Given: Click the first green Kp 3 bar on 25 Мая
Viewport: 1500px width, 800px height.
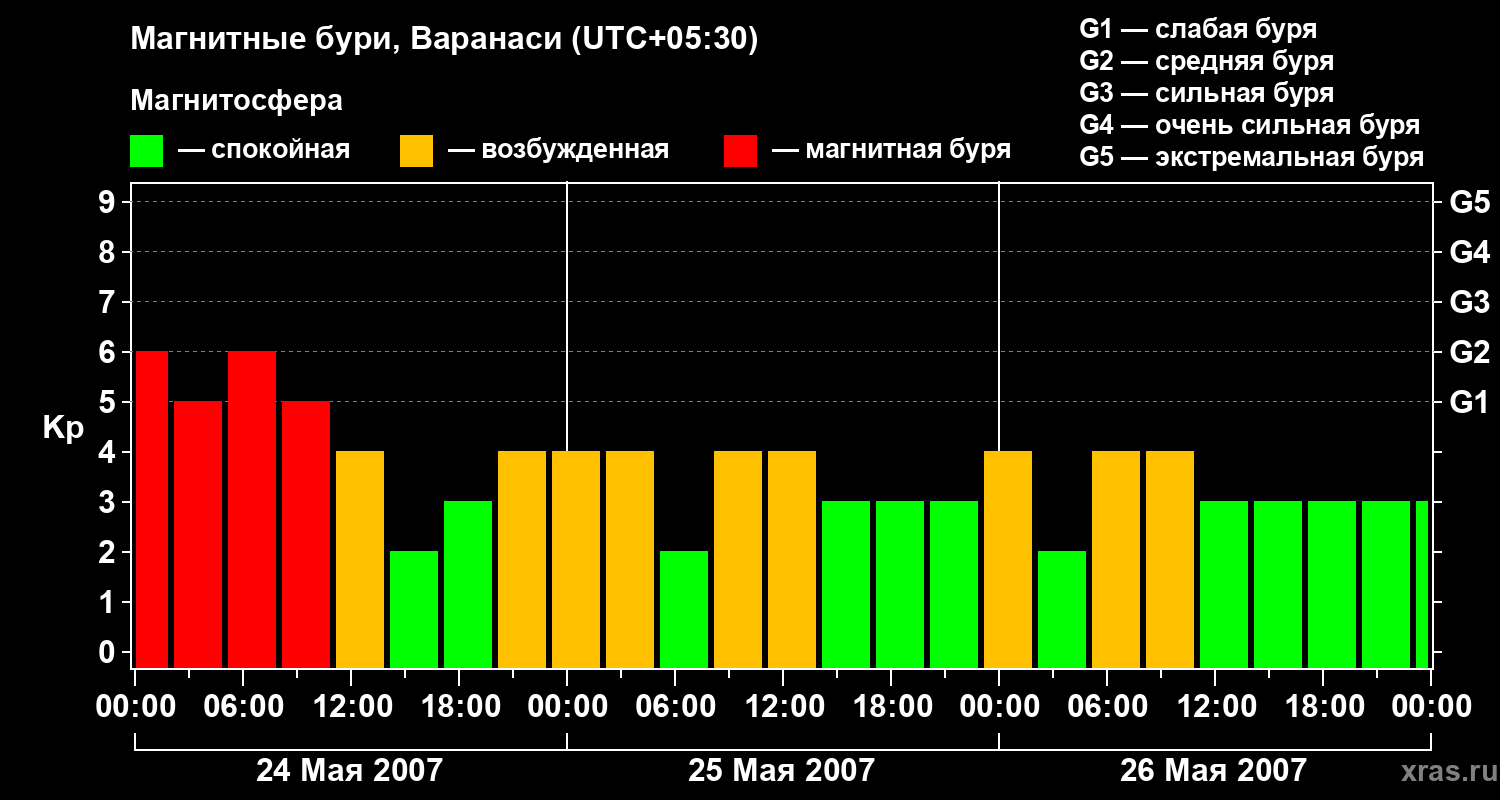Looking at the screenshot, I should point(846,585).
